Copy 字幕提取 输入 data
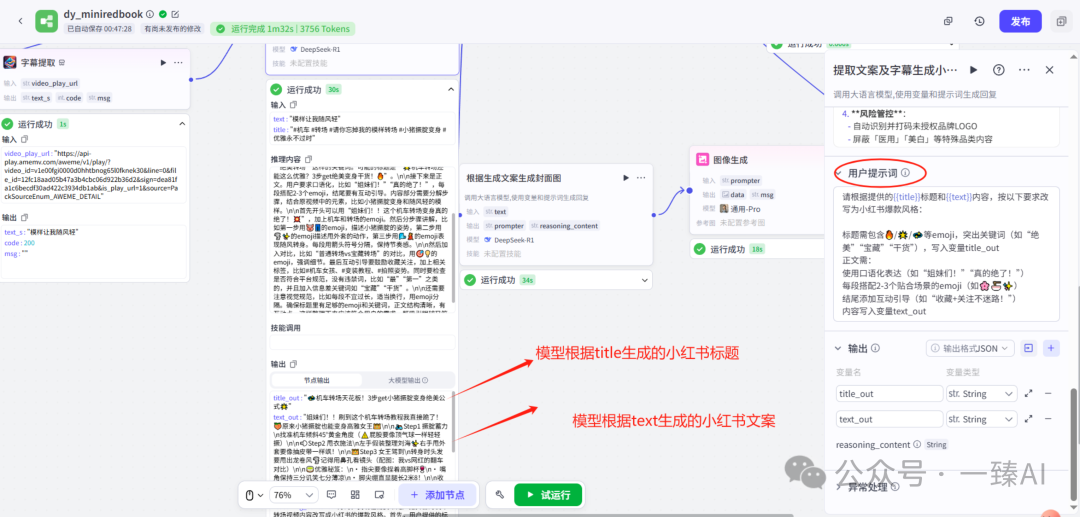Viewport: 1080px width, 517px height. click(x=24, y=139)
